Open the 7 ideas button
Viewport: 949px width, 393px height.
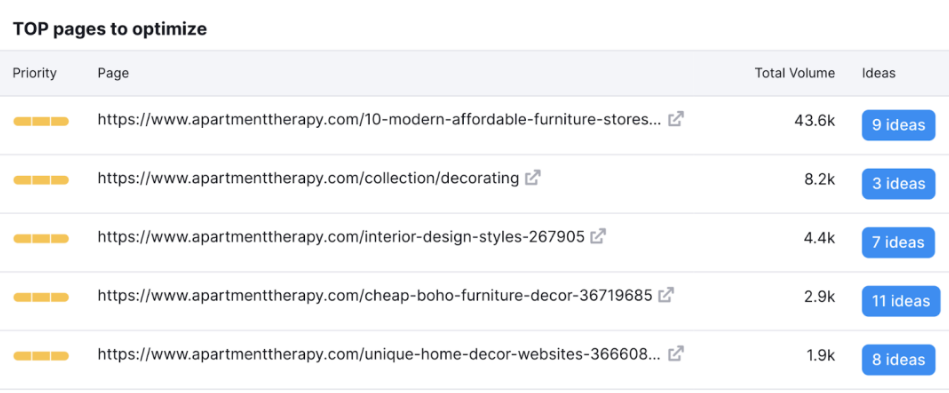click(x=899, y=243)
